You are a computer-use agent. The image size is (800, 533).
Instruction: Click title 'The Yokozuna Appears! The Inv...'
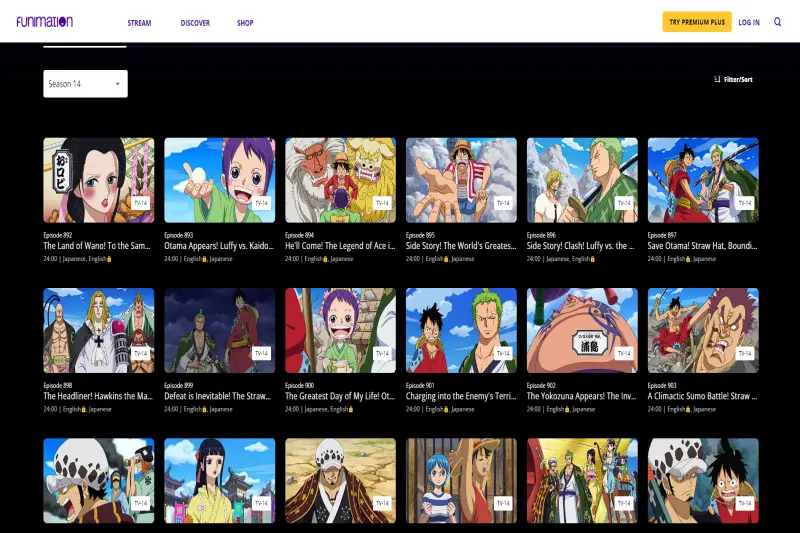click(582, 396)
